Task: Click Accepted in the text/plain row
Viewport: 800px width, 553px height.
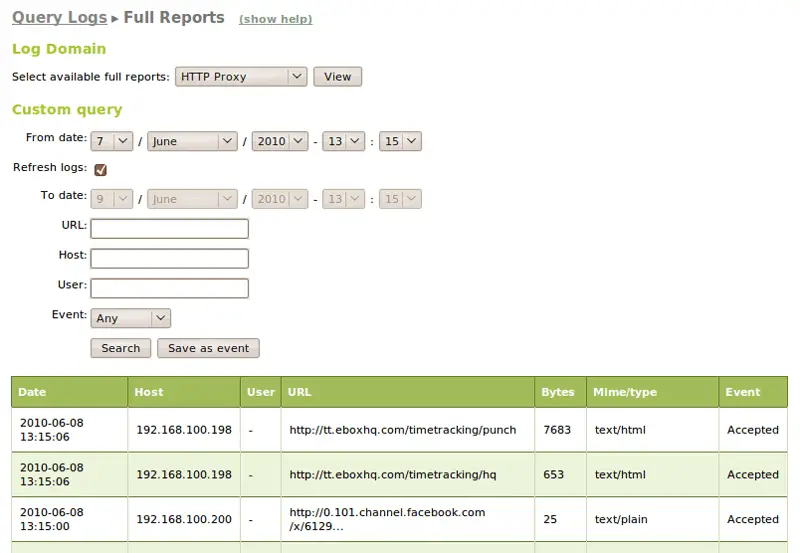Action: point(753,519)
